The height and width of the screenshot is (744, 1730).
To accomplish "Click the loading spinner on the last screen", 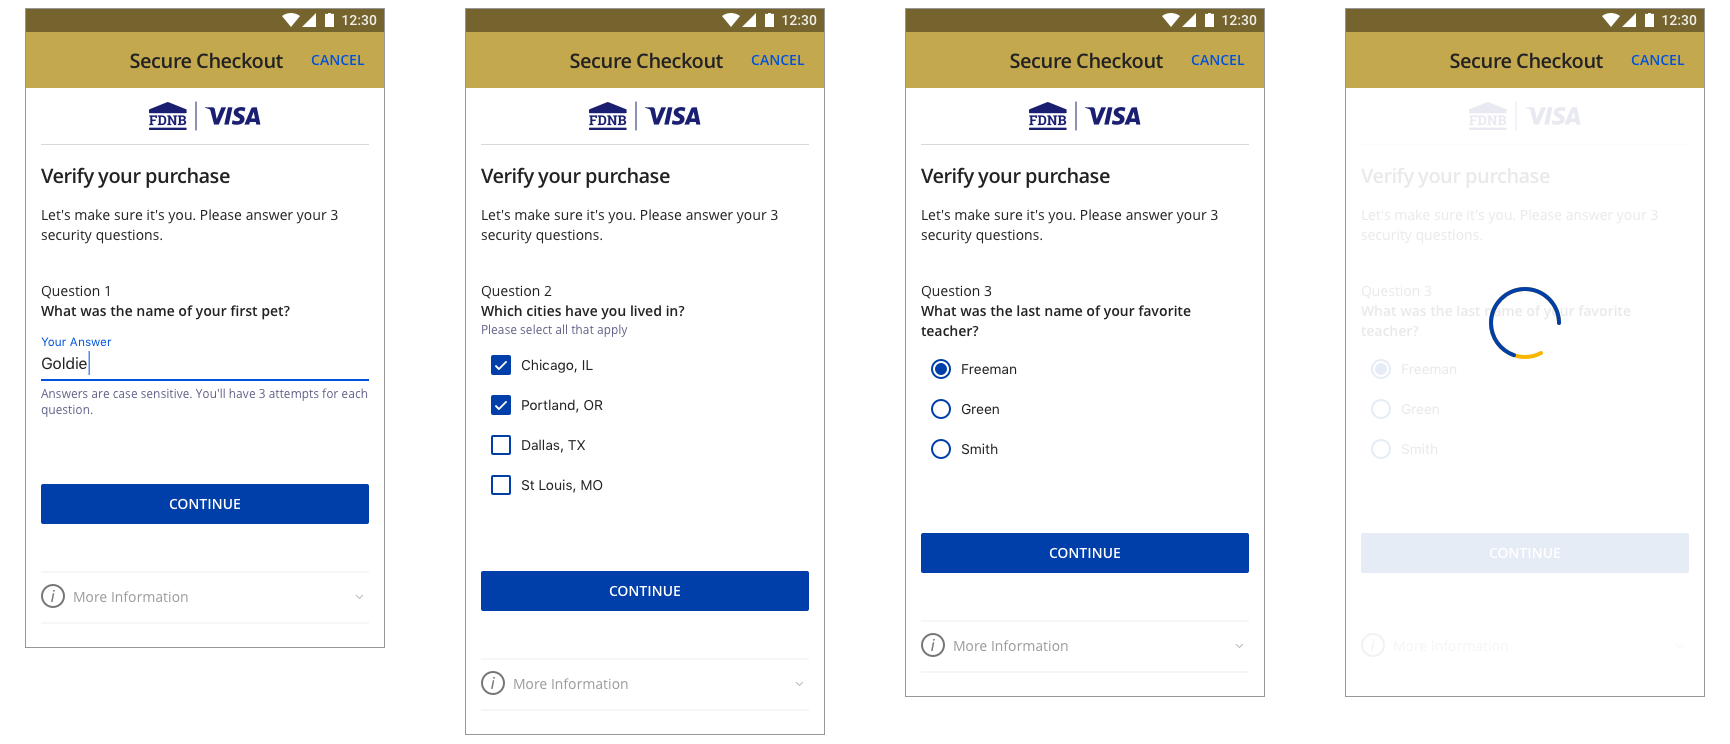I will [1525, 323].
